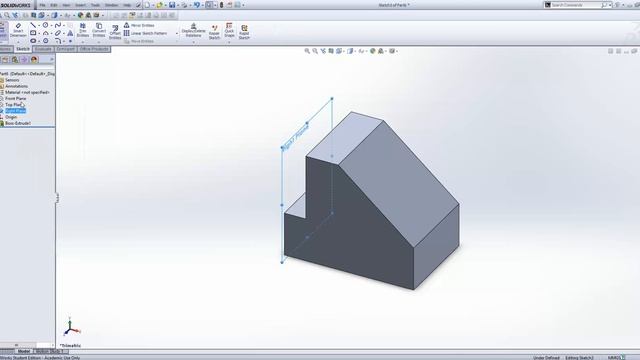Activate the Rapid Sketch tool
The image size is (640, 360).
[x=244, y=32]
